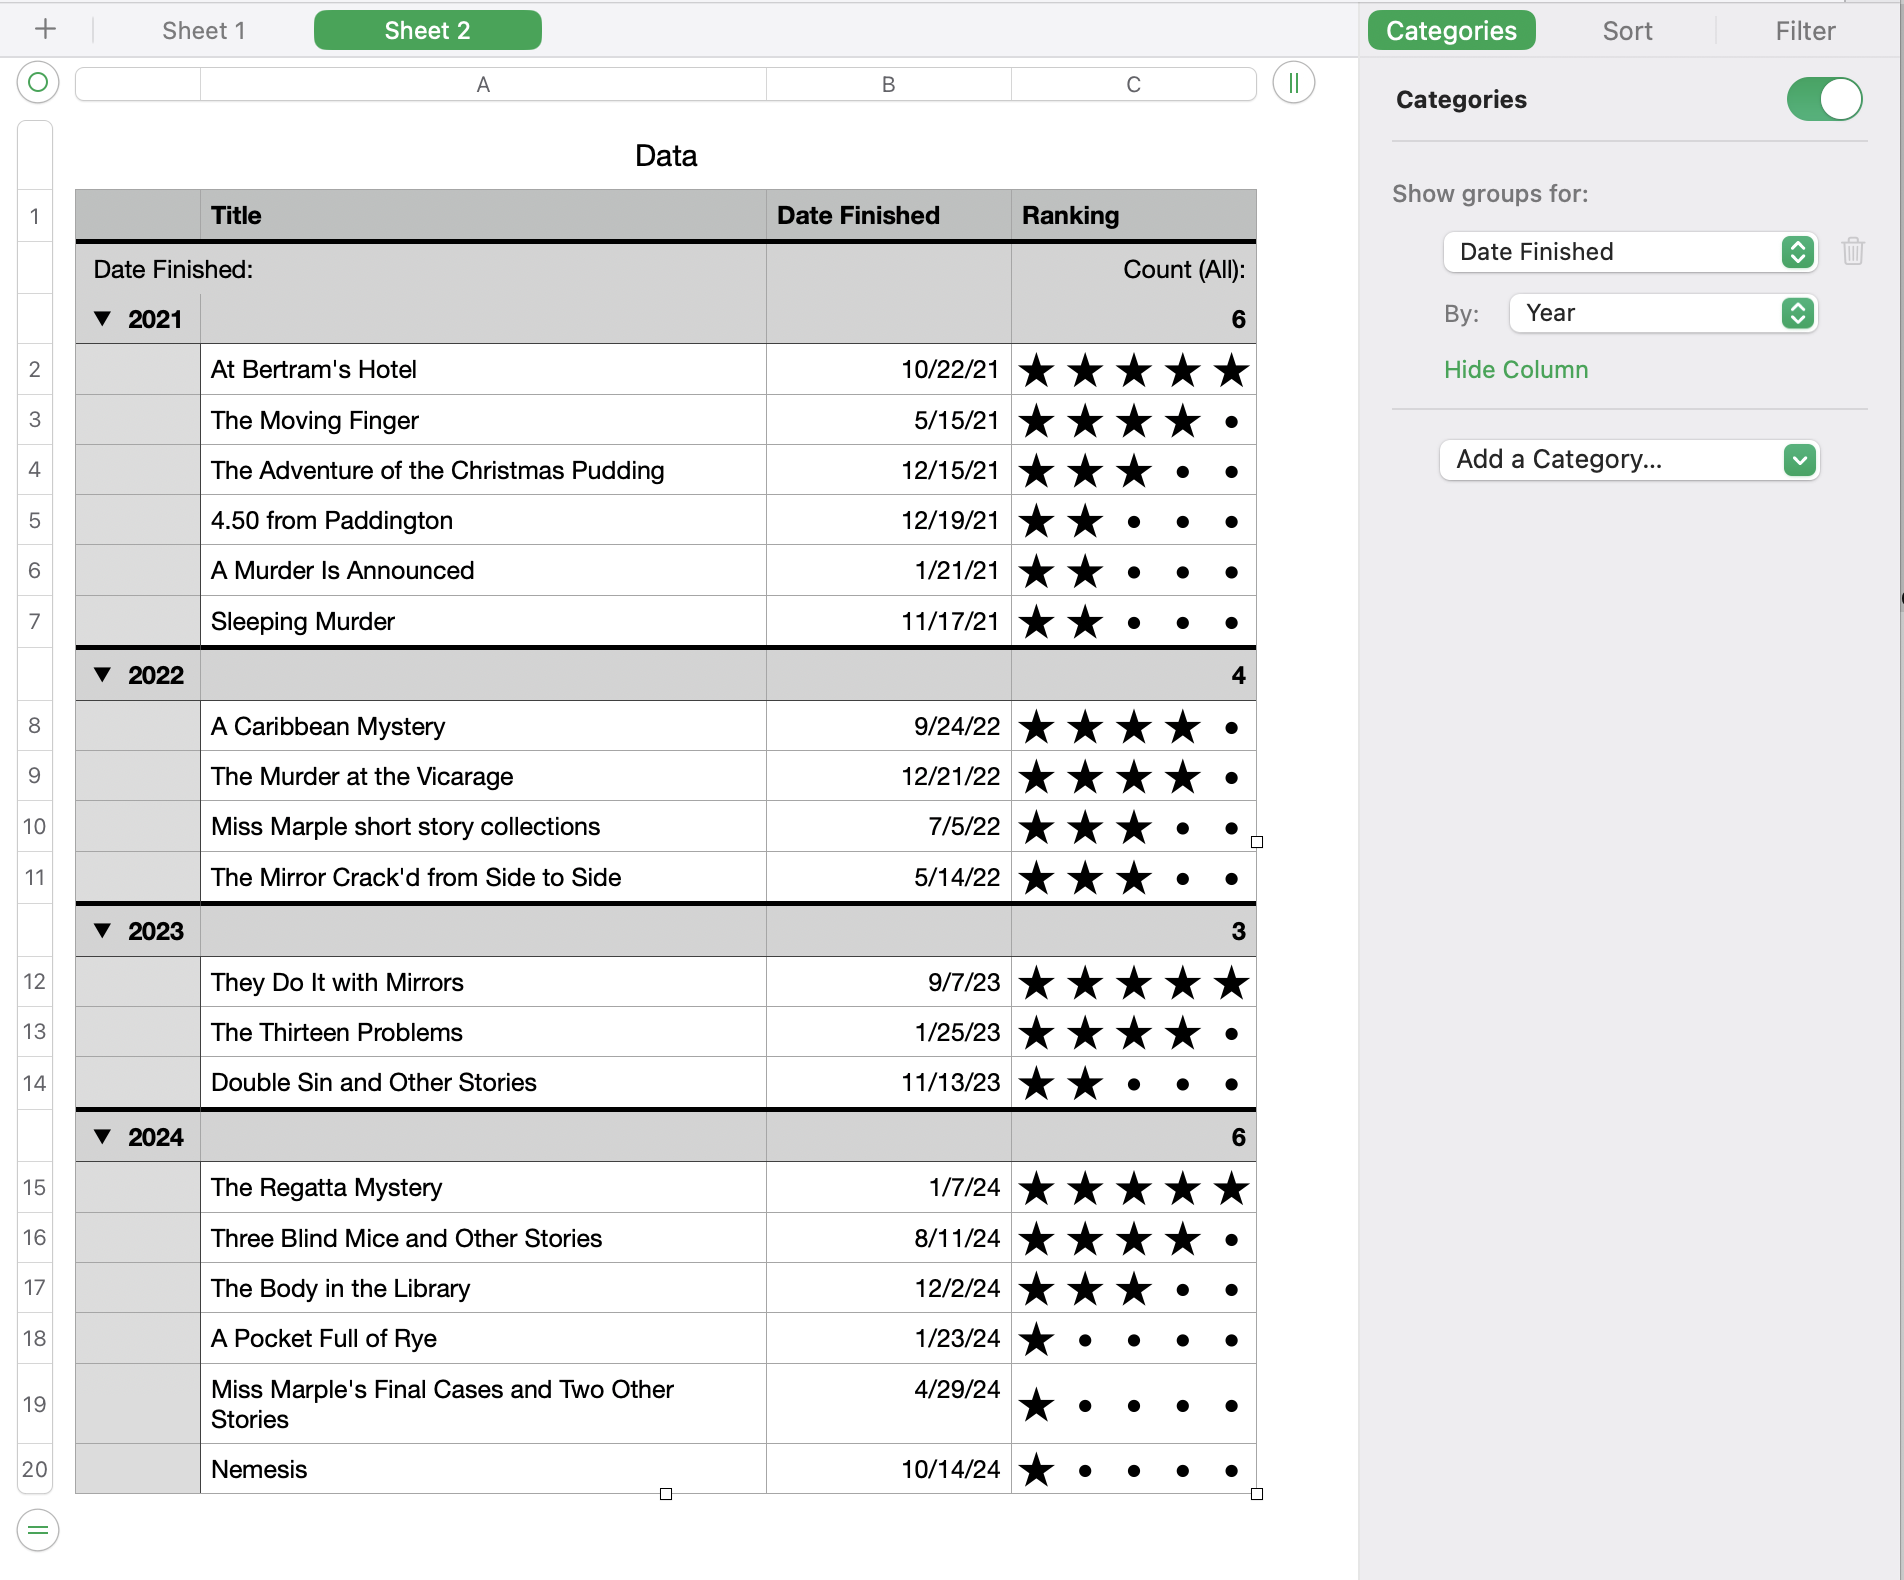Image resolution: width=1904 pixels, height=1580 pixels.
Task: Select the cell 'The Moving Finger'
Action: [483, 420]
